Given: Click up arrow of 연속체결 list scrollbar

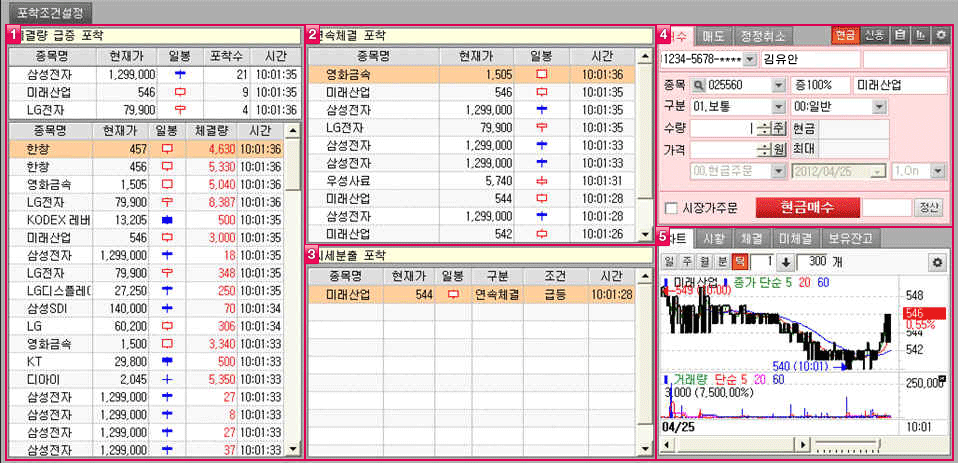Looking at the screenshot, I should coord(645,57).
